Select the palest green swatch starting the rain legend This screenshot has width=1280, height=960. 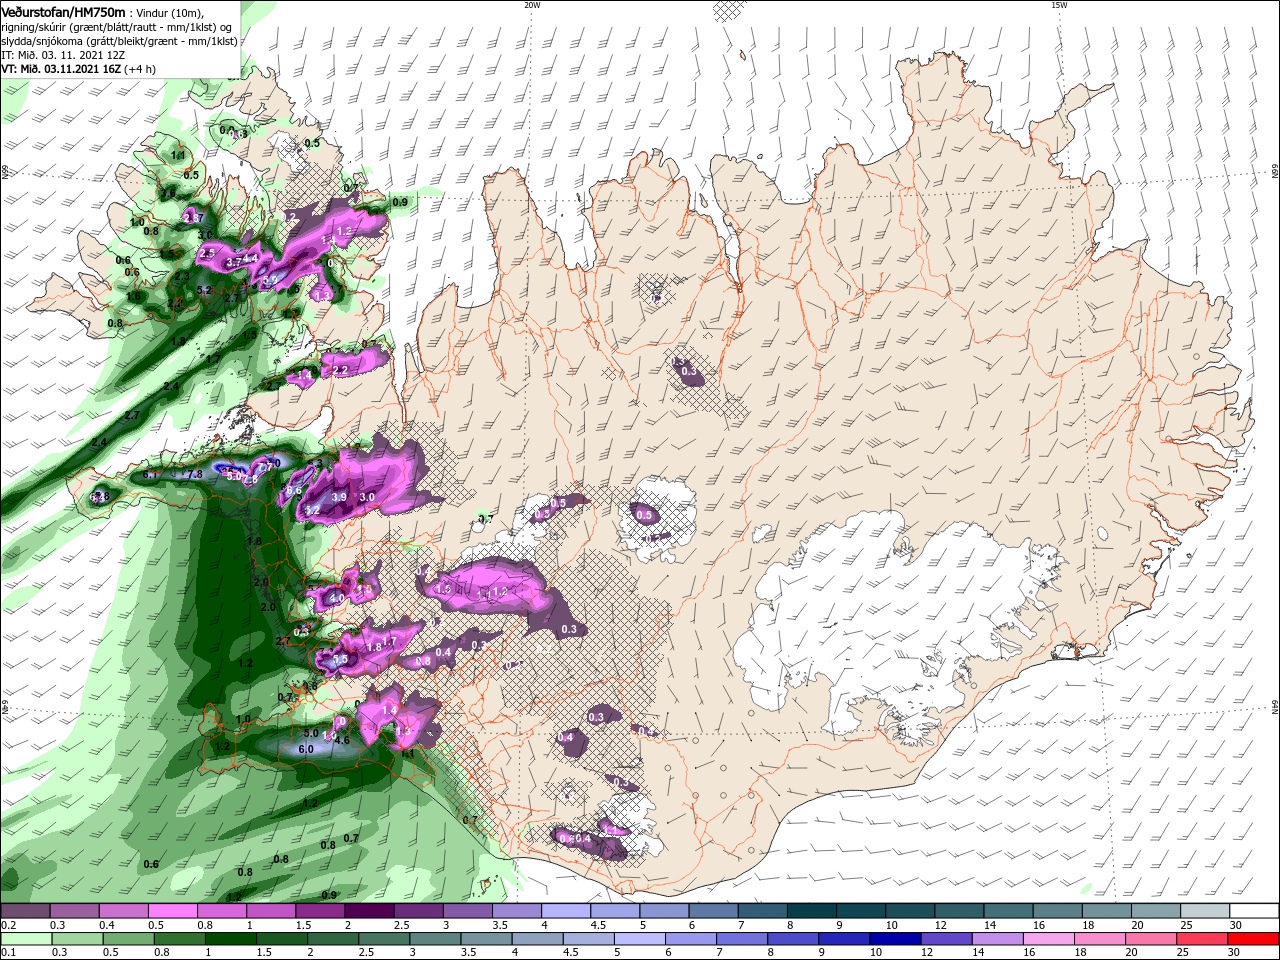point(27,939)
